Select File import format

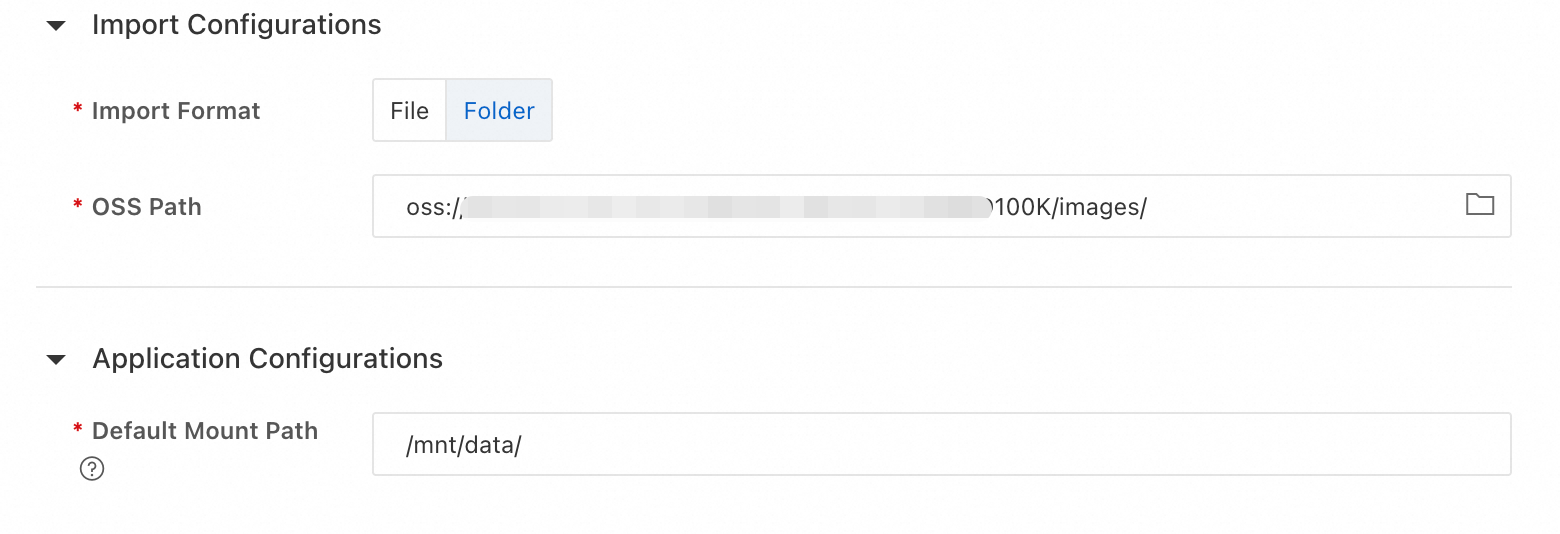(x=409, y=111)
